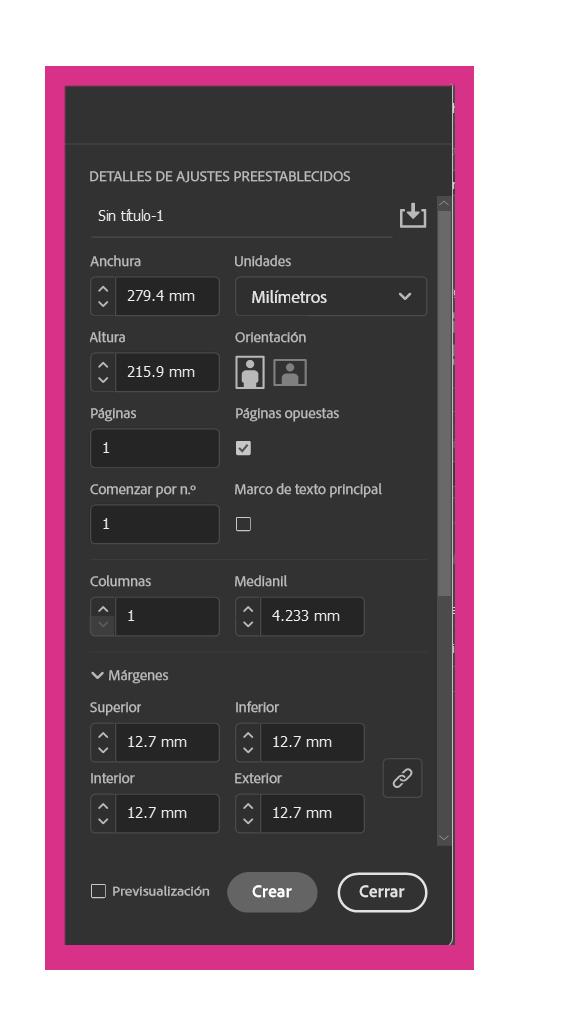The width and height of the screenshot is (573, 1018).
Task: Uncheck the Páginas opuestas checkbox
Action: pyautogui.click(x=243, y=448)
